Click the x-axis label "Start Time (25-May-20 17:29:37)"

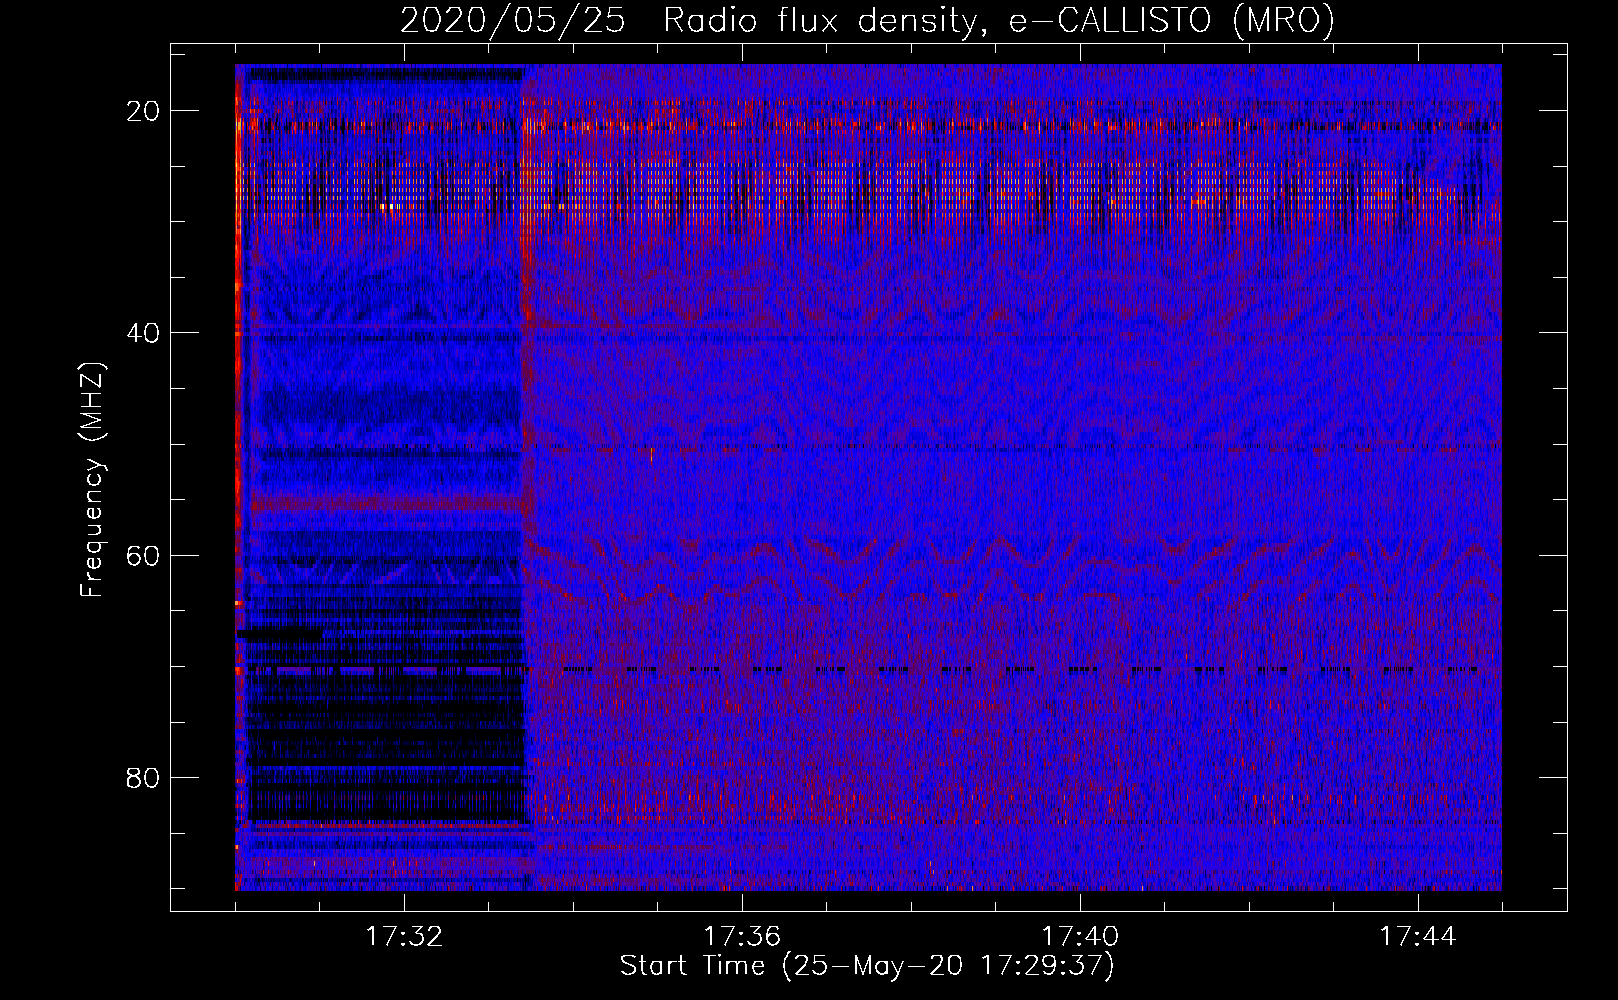[867, 966]
